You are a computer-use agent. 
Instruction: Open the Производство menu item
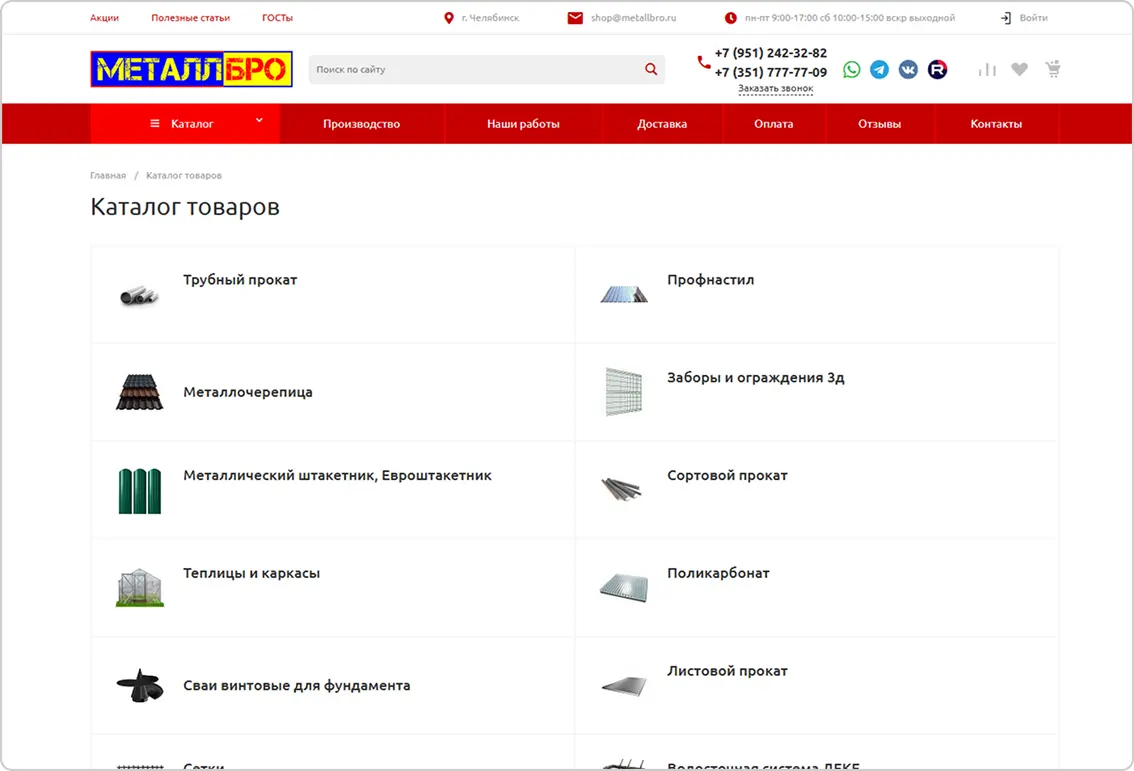(361, 124)
